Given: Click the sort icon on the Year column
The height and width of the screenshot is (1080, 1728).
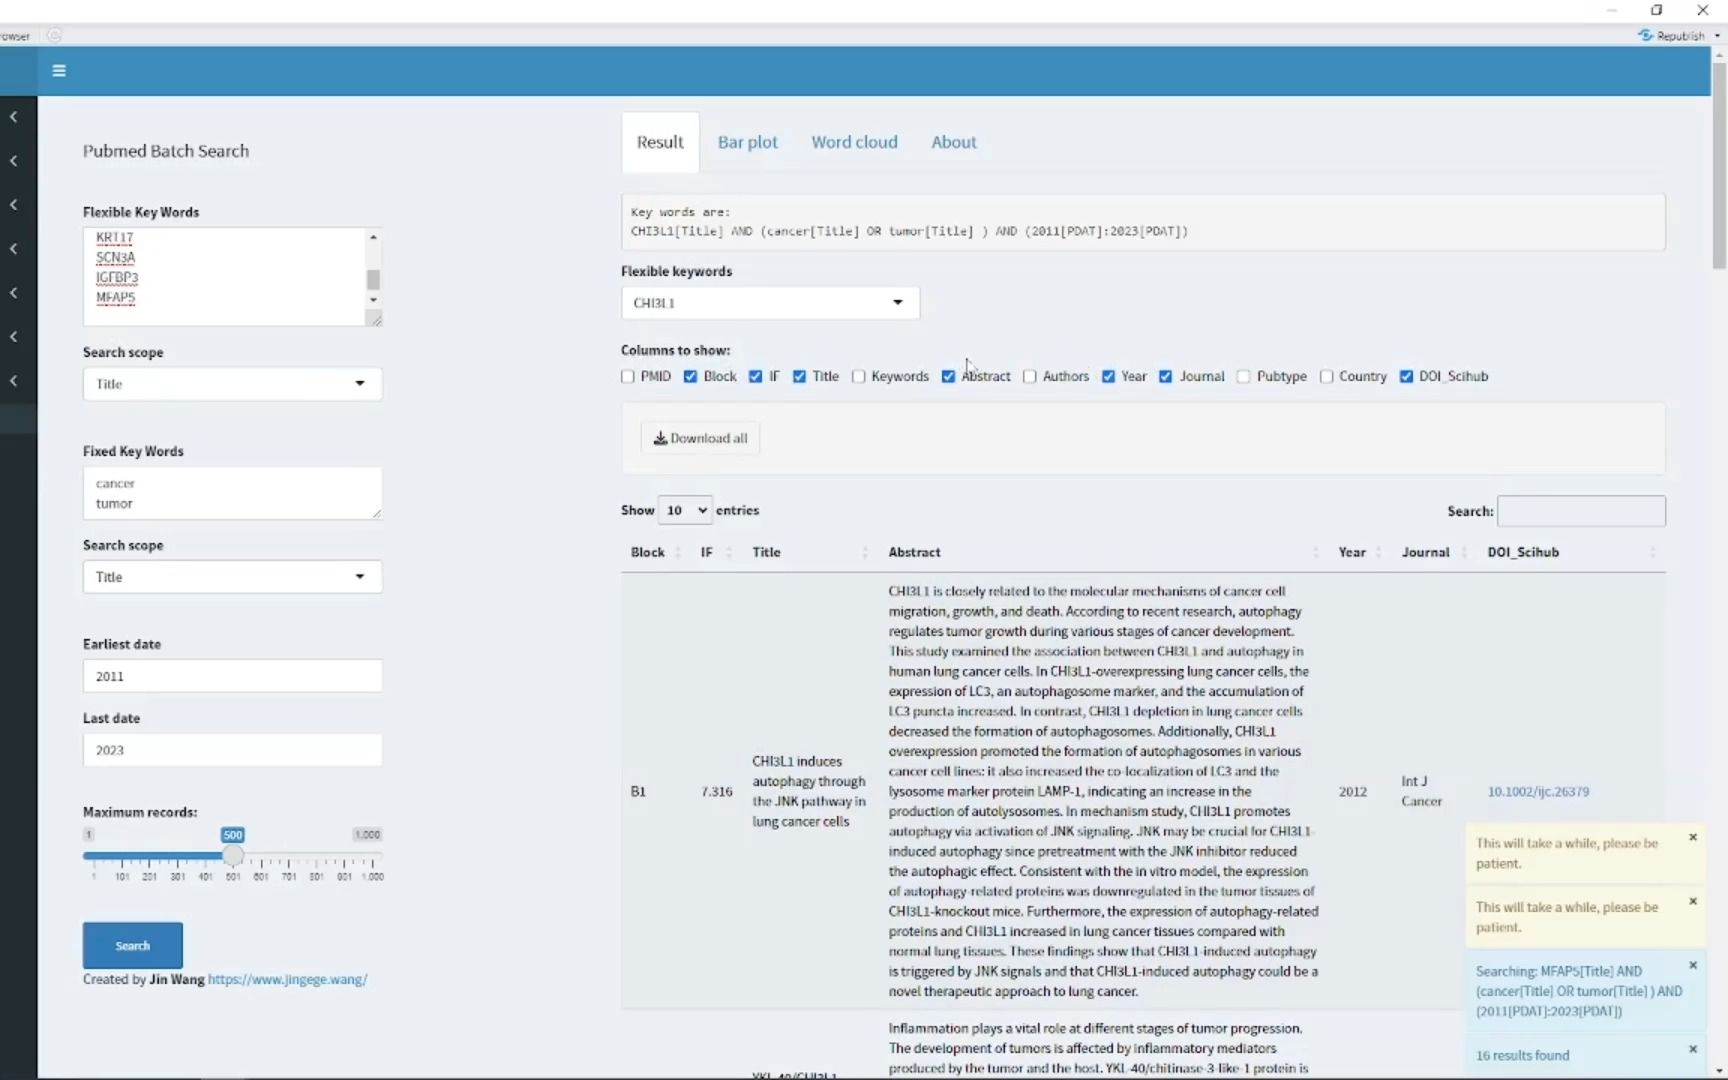Looking at the screenshot, I should (1377, 552).
